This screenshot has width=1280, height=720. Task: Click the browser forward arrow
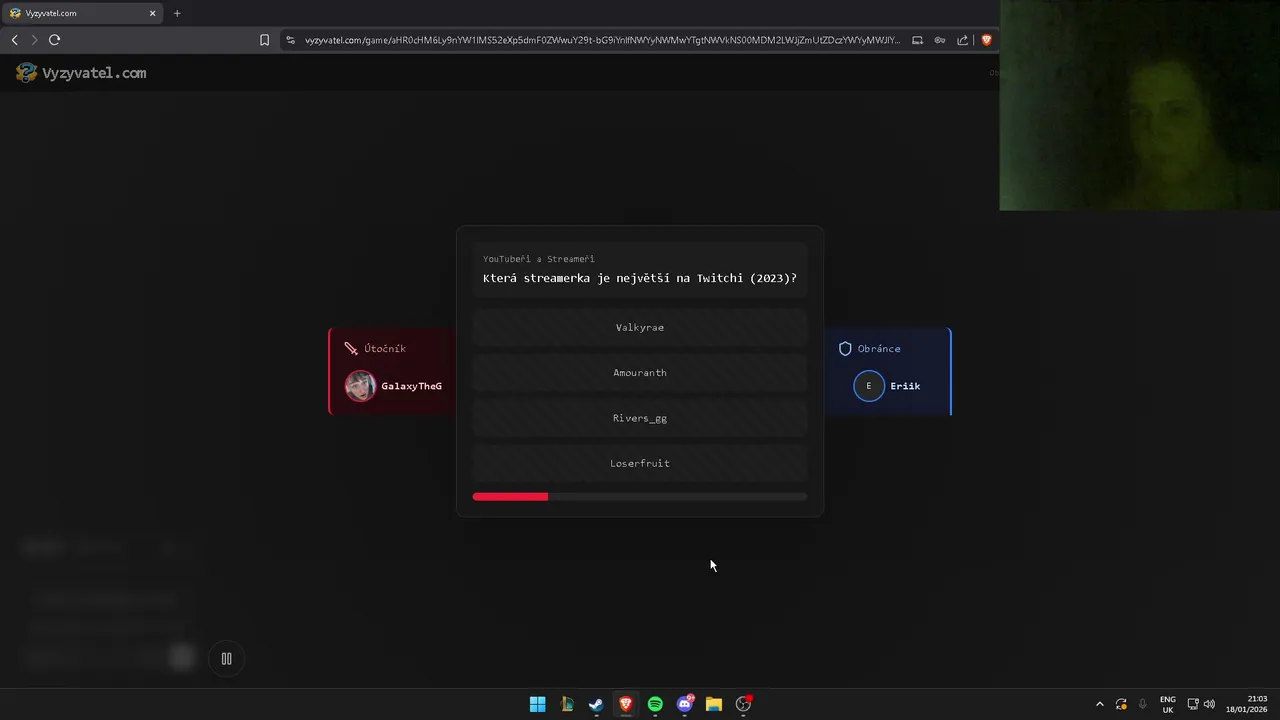tap(34, 40)
